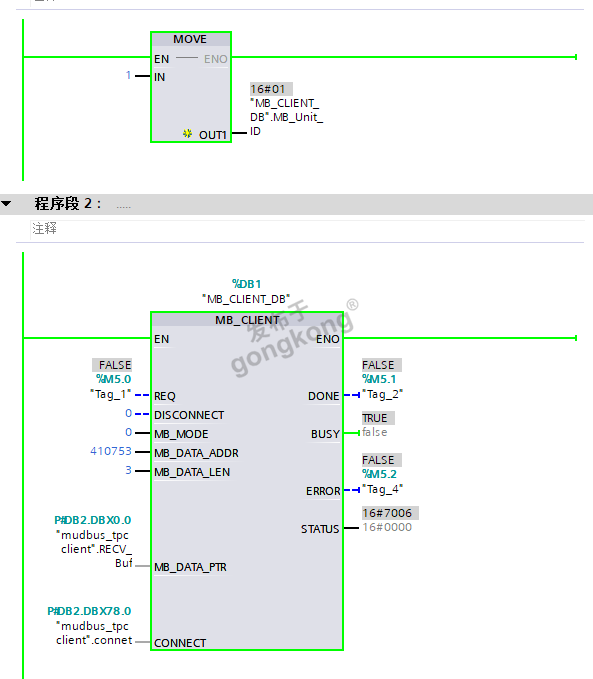Image resolution: width=593 pixels, height=679 pixels.
Task: Click the ERROR pin label
Action: (323, 491)
